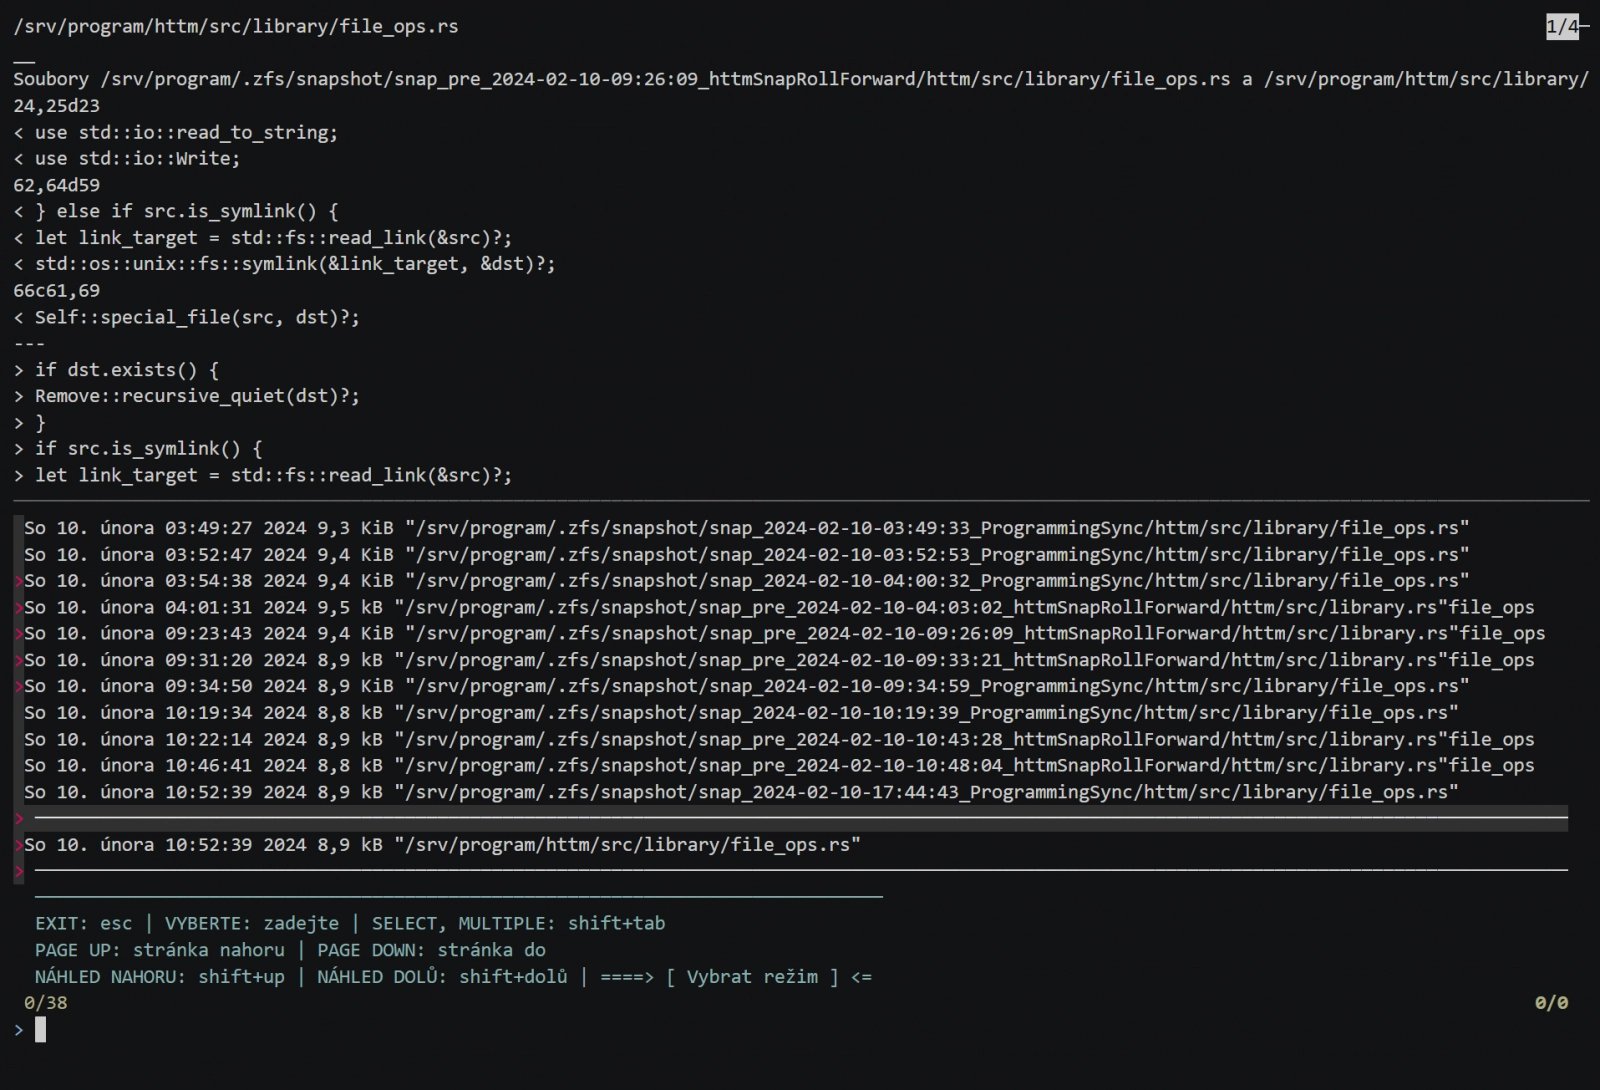Click red marker beside 09:34:50 entry

pyautogui.click(x=18, y=687)
